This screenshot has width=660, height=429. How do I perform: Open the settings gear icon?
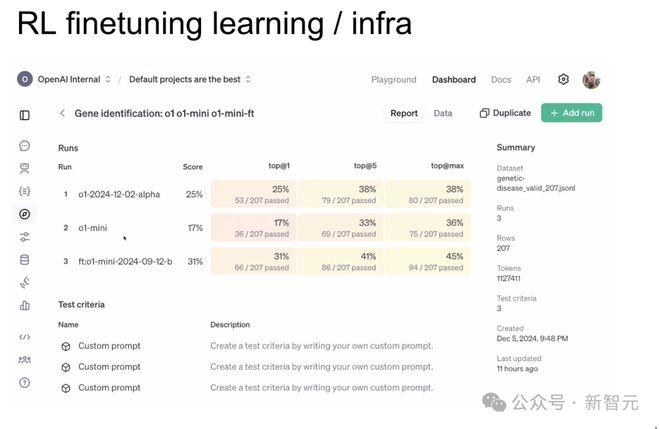[563, 80]
